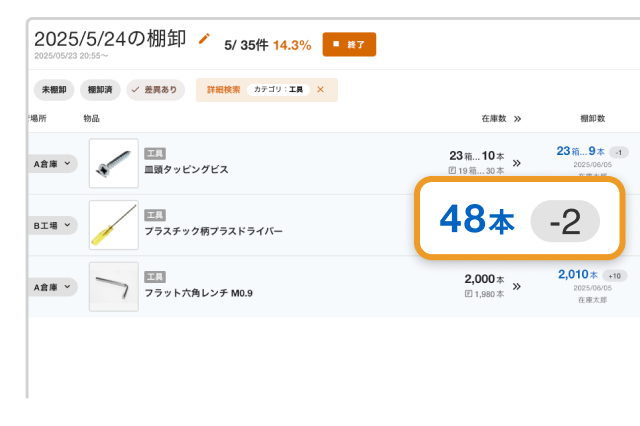Expand the B工場 location dropdown
This screenshot has width=640, height=426.
point(53,226)
